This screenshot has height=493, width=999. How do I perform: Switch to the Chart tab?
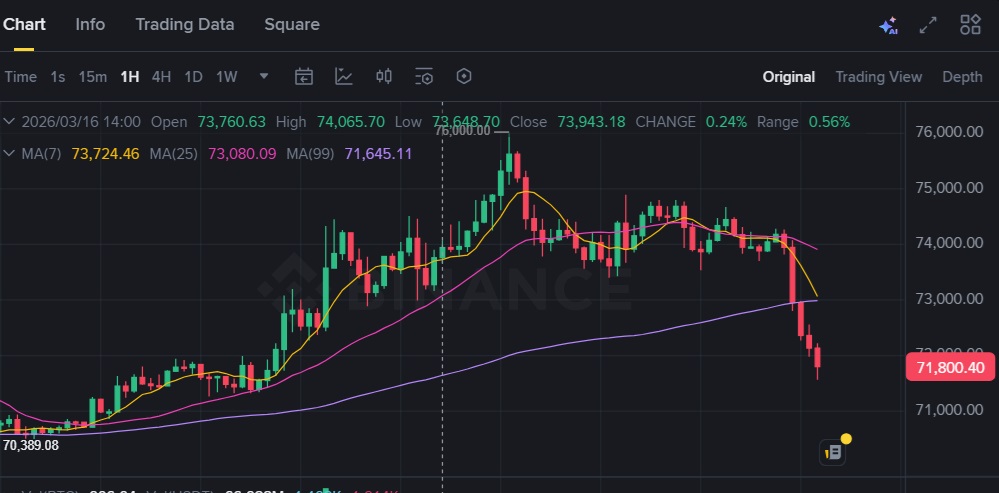(x=23, y=25)
